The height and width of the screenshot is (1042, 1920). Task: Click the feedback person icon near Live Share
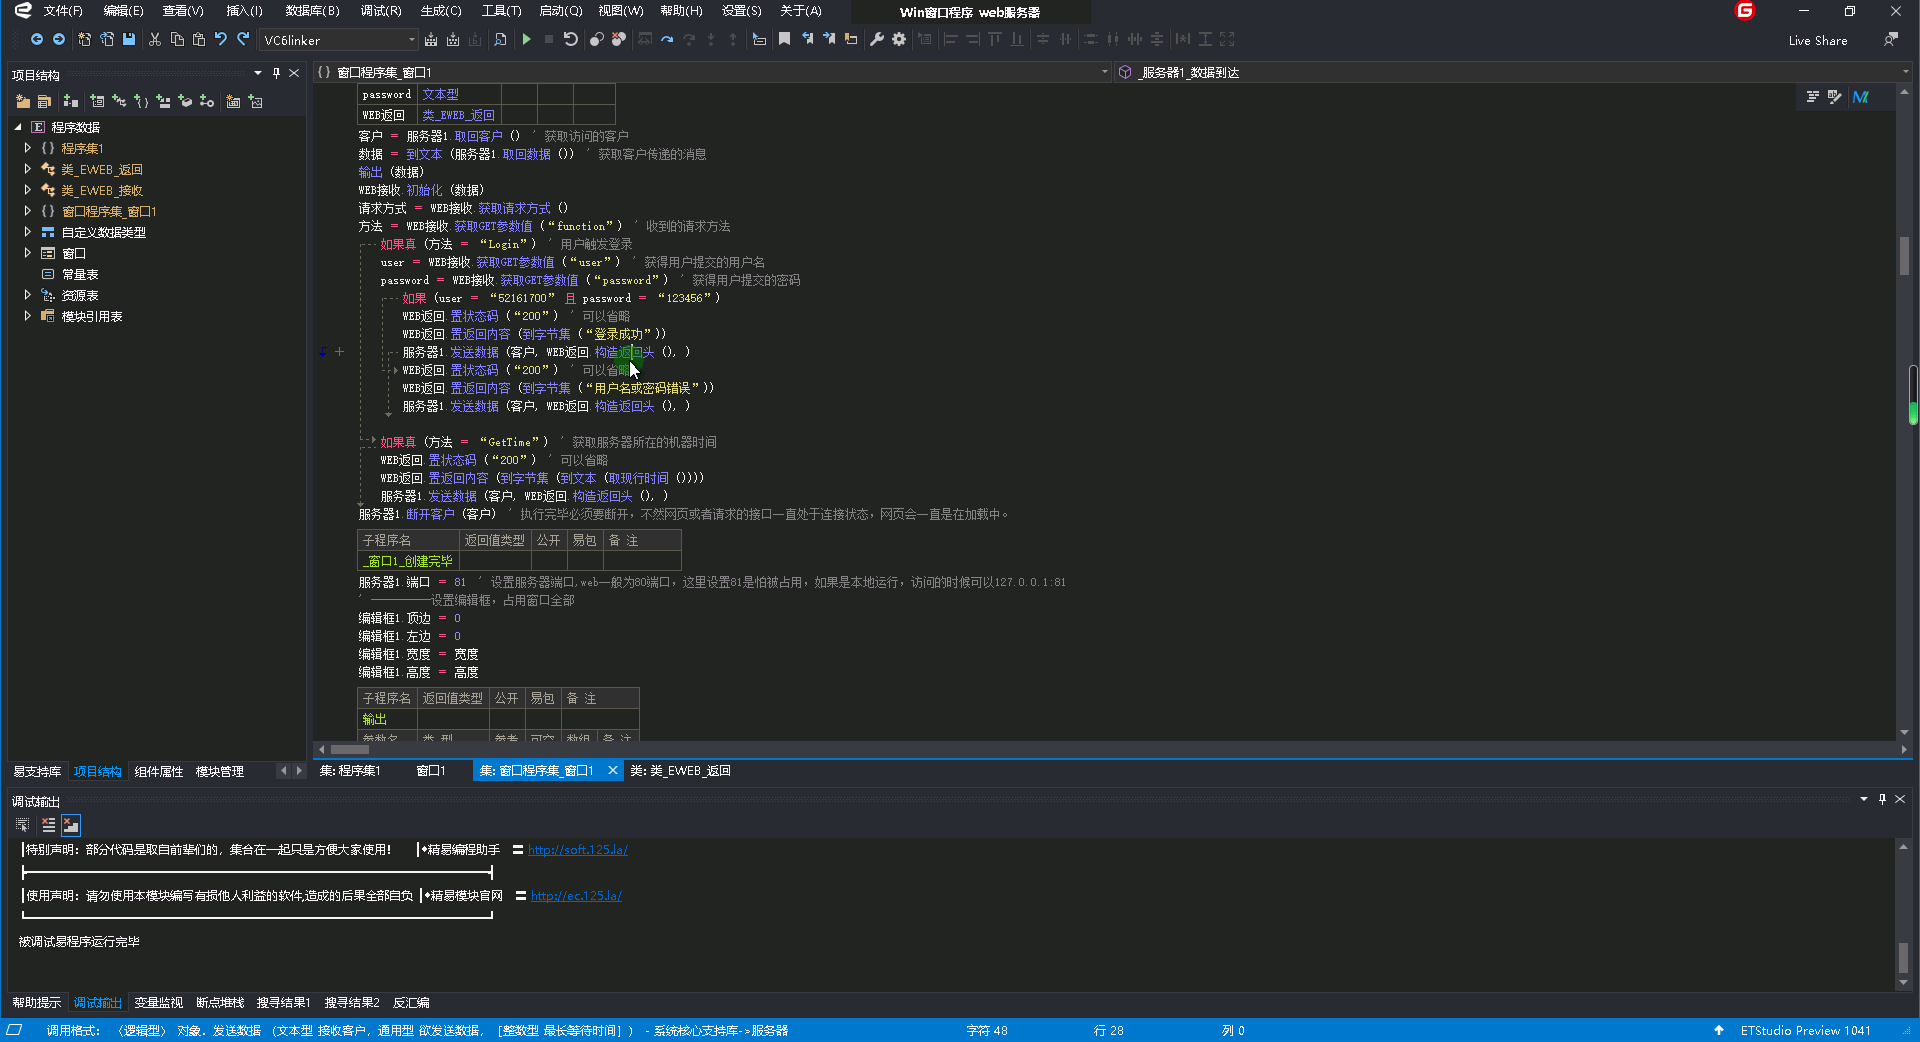coord(1890,40)
